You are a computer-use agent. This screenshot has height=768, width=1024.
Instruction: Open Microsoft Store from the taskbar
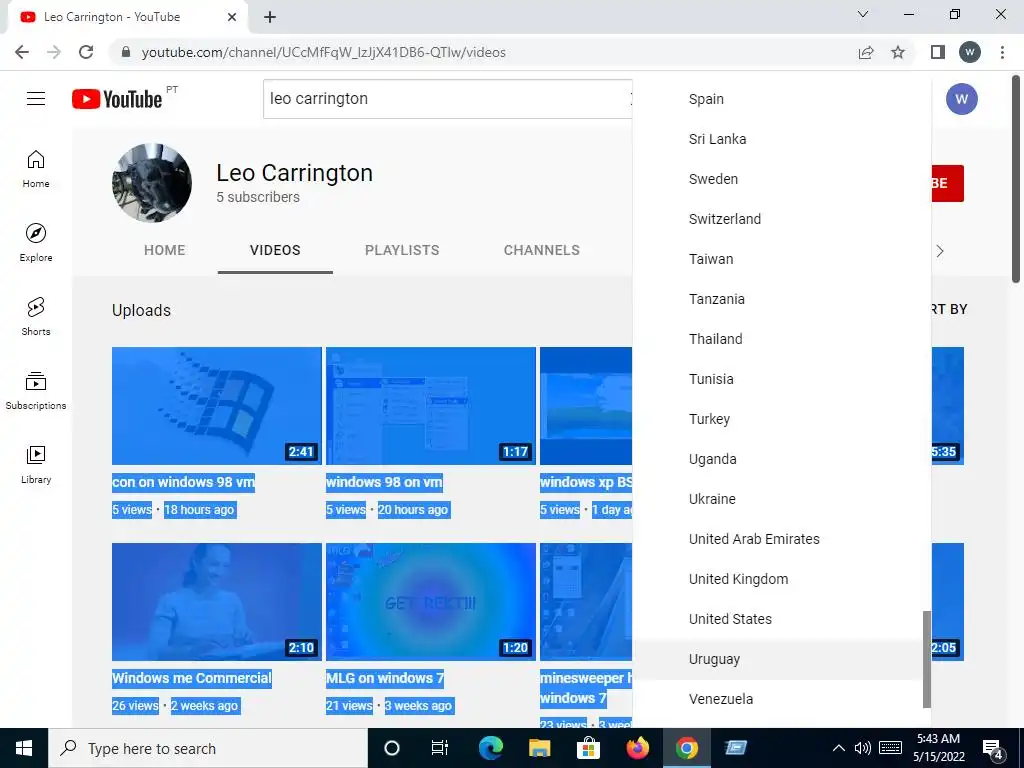pos(588,748)
